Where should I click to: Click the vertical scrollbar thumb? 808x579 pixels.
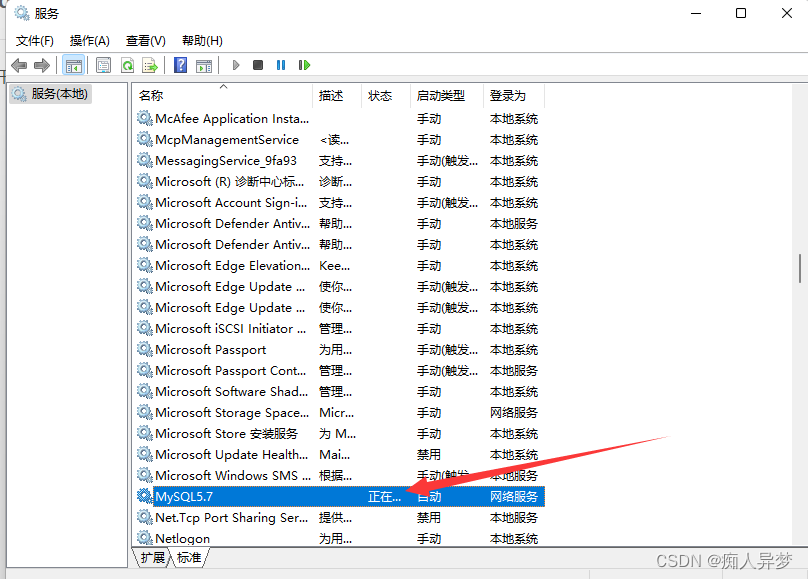800,268
